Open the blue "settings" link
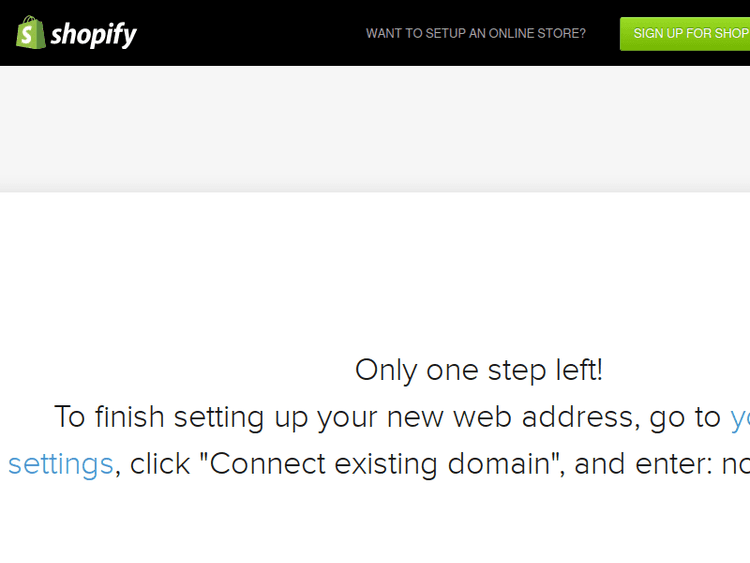Viewport: 750px width, 563px height. [x=60, y=464]
